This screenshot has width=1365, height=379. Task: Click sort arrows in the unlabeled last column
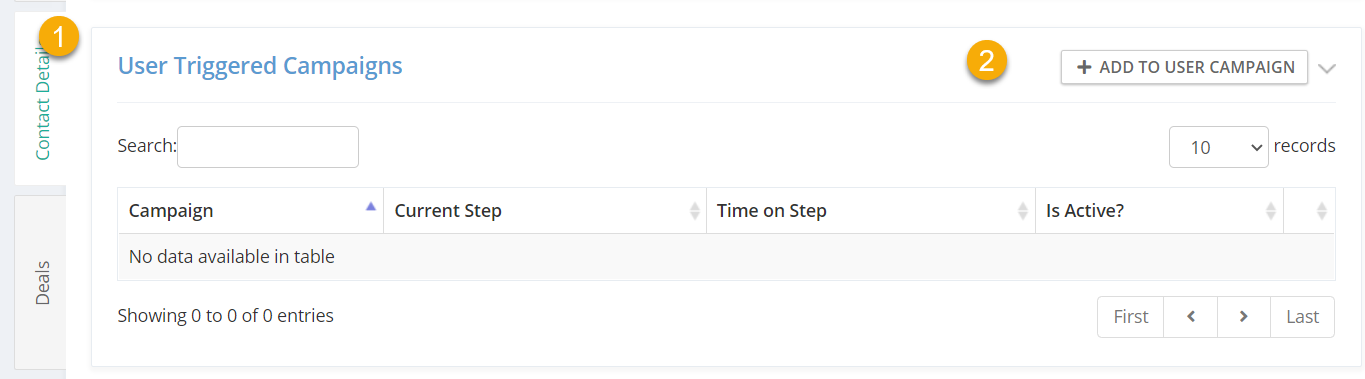[x=1321, y=211]
